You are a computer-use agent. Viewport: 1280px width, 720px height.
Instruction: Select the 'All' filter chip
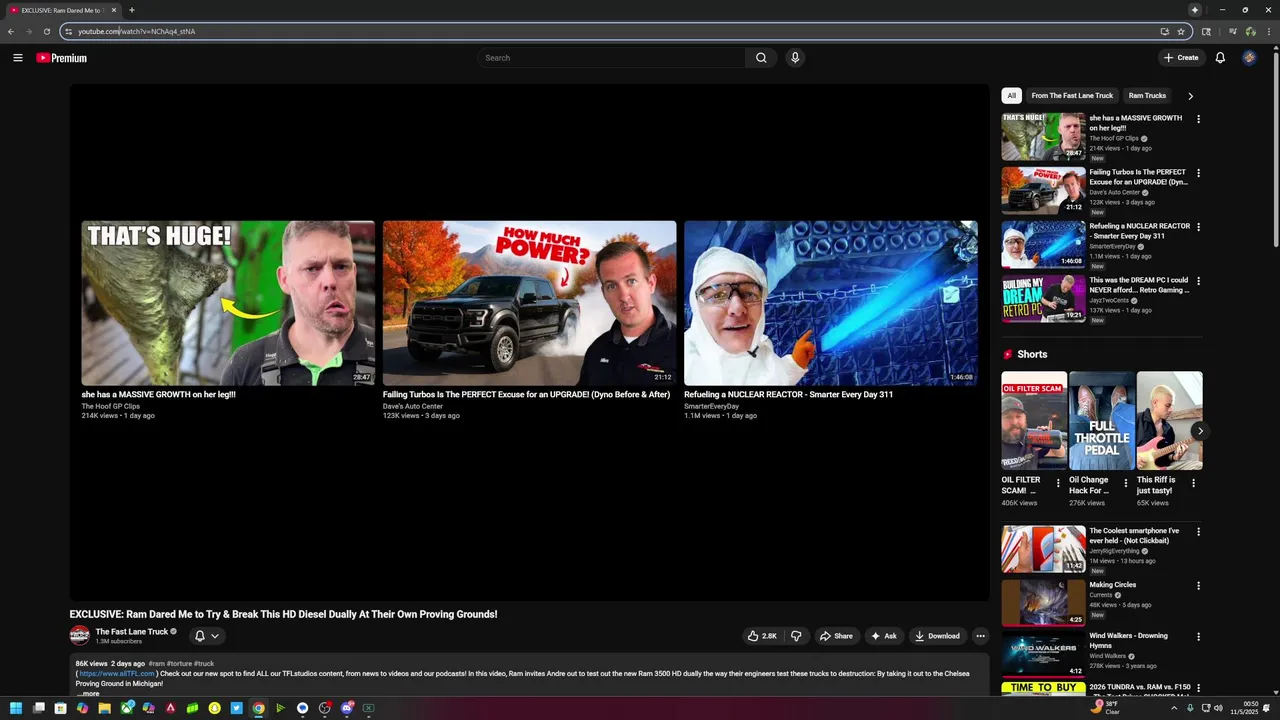(x=1011, y=96)
